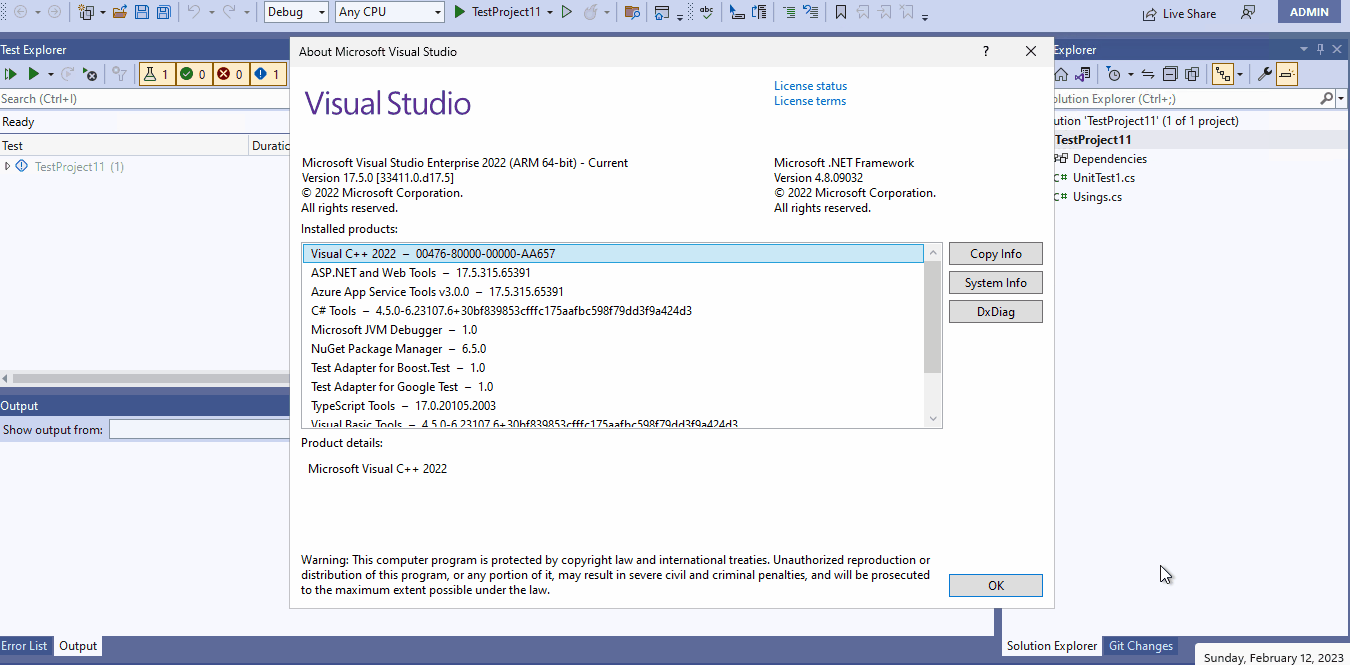This screenshot has height=665, width=1350.
Task: Open the Git Changes tab
Action: click(x=1140, y=645)
